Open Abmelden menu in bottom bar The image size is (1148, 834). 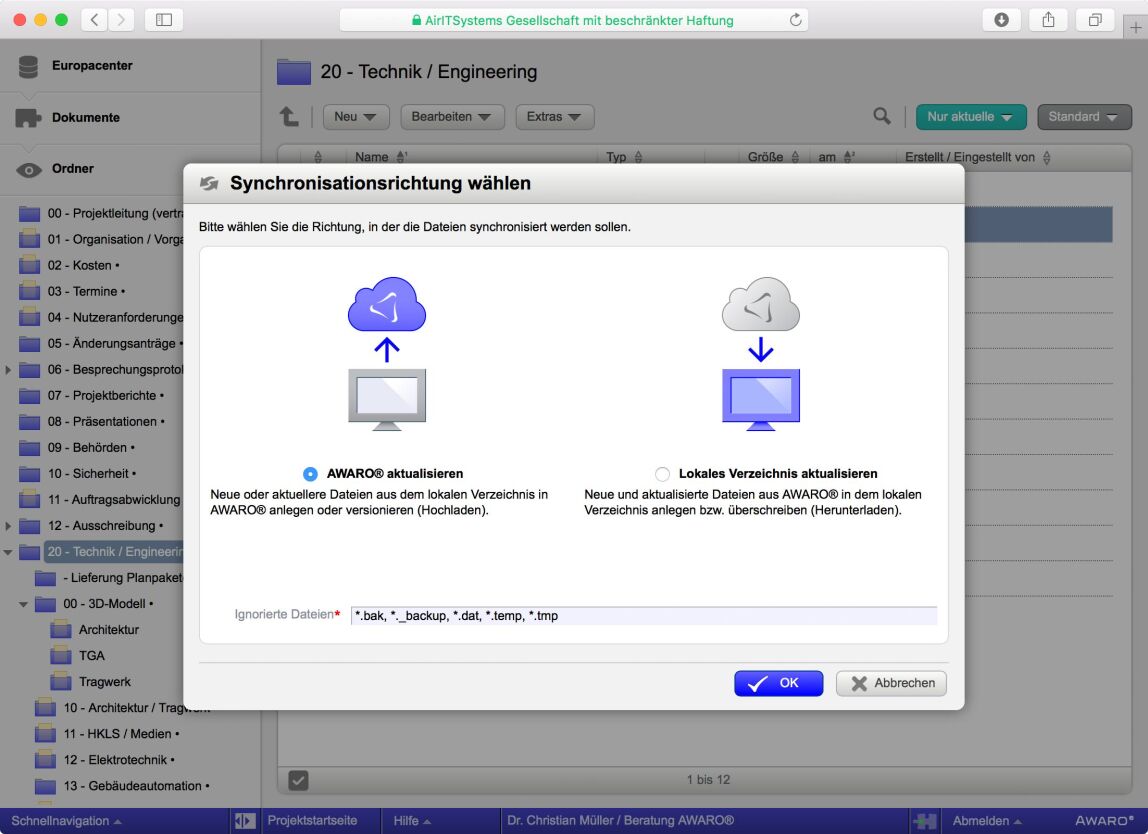pyautogui.click(x=987, y=821)
